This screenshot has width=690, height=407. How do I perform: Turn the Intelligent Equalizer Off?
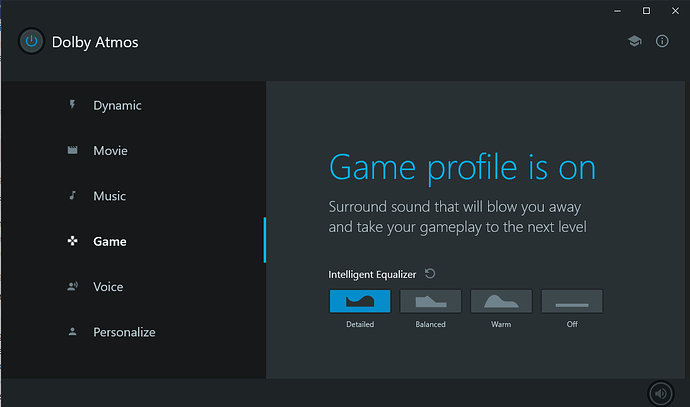tap(572, 301)
